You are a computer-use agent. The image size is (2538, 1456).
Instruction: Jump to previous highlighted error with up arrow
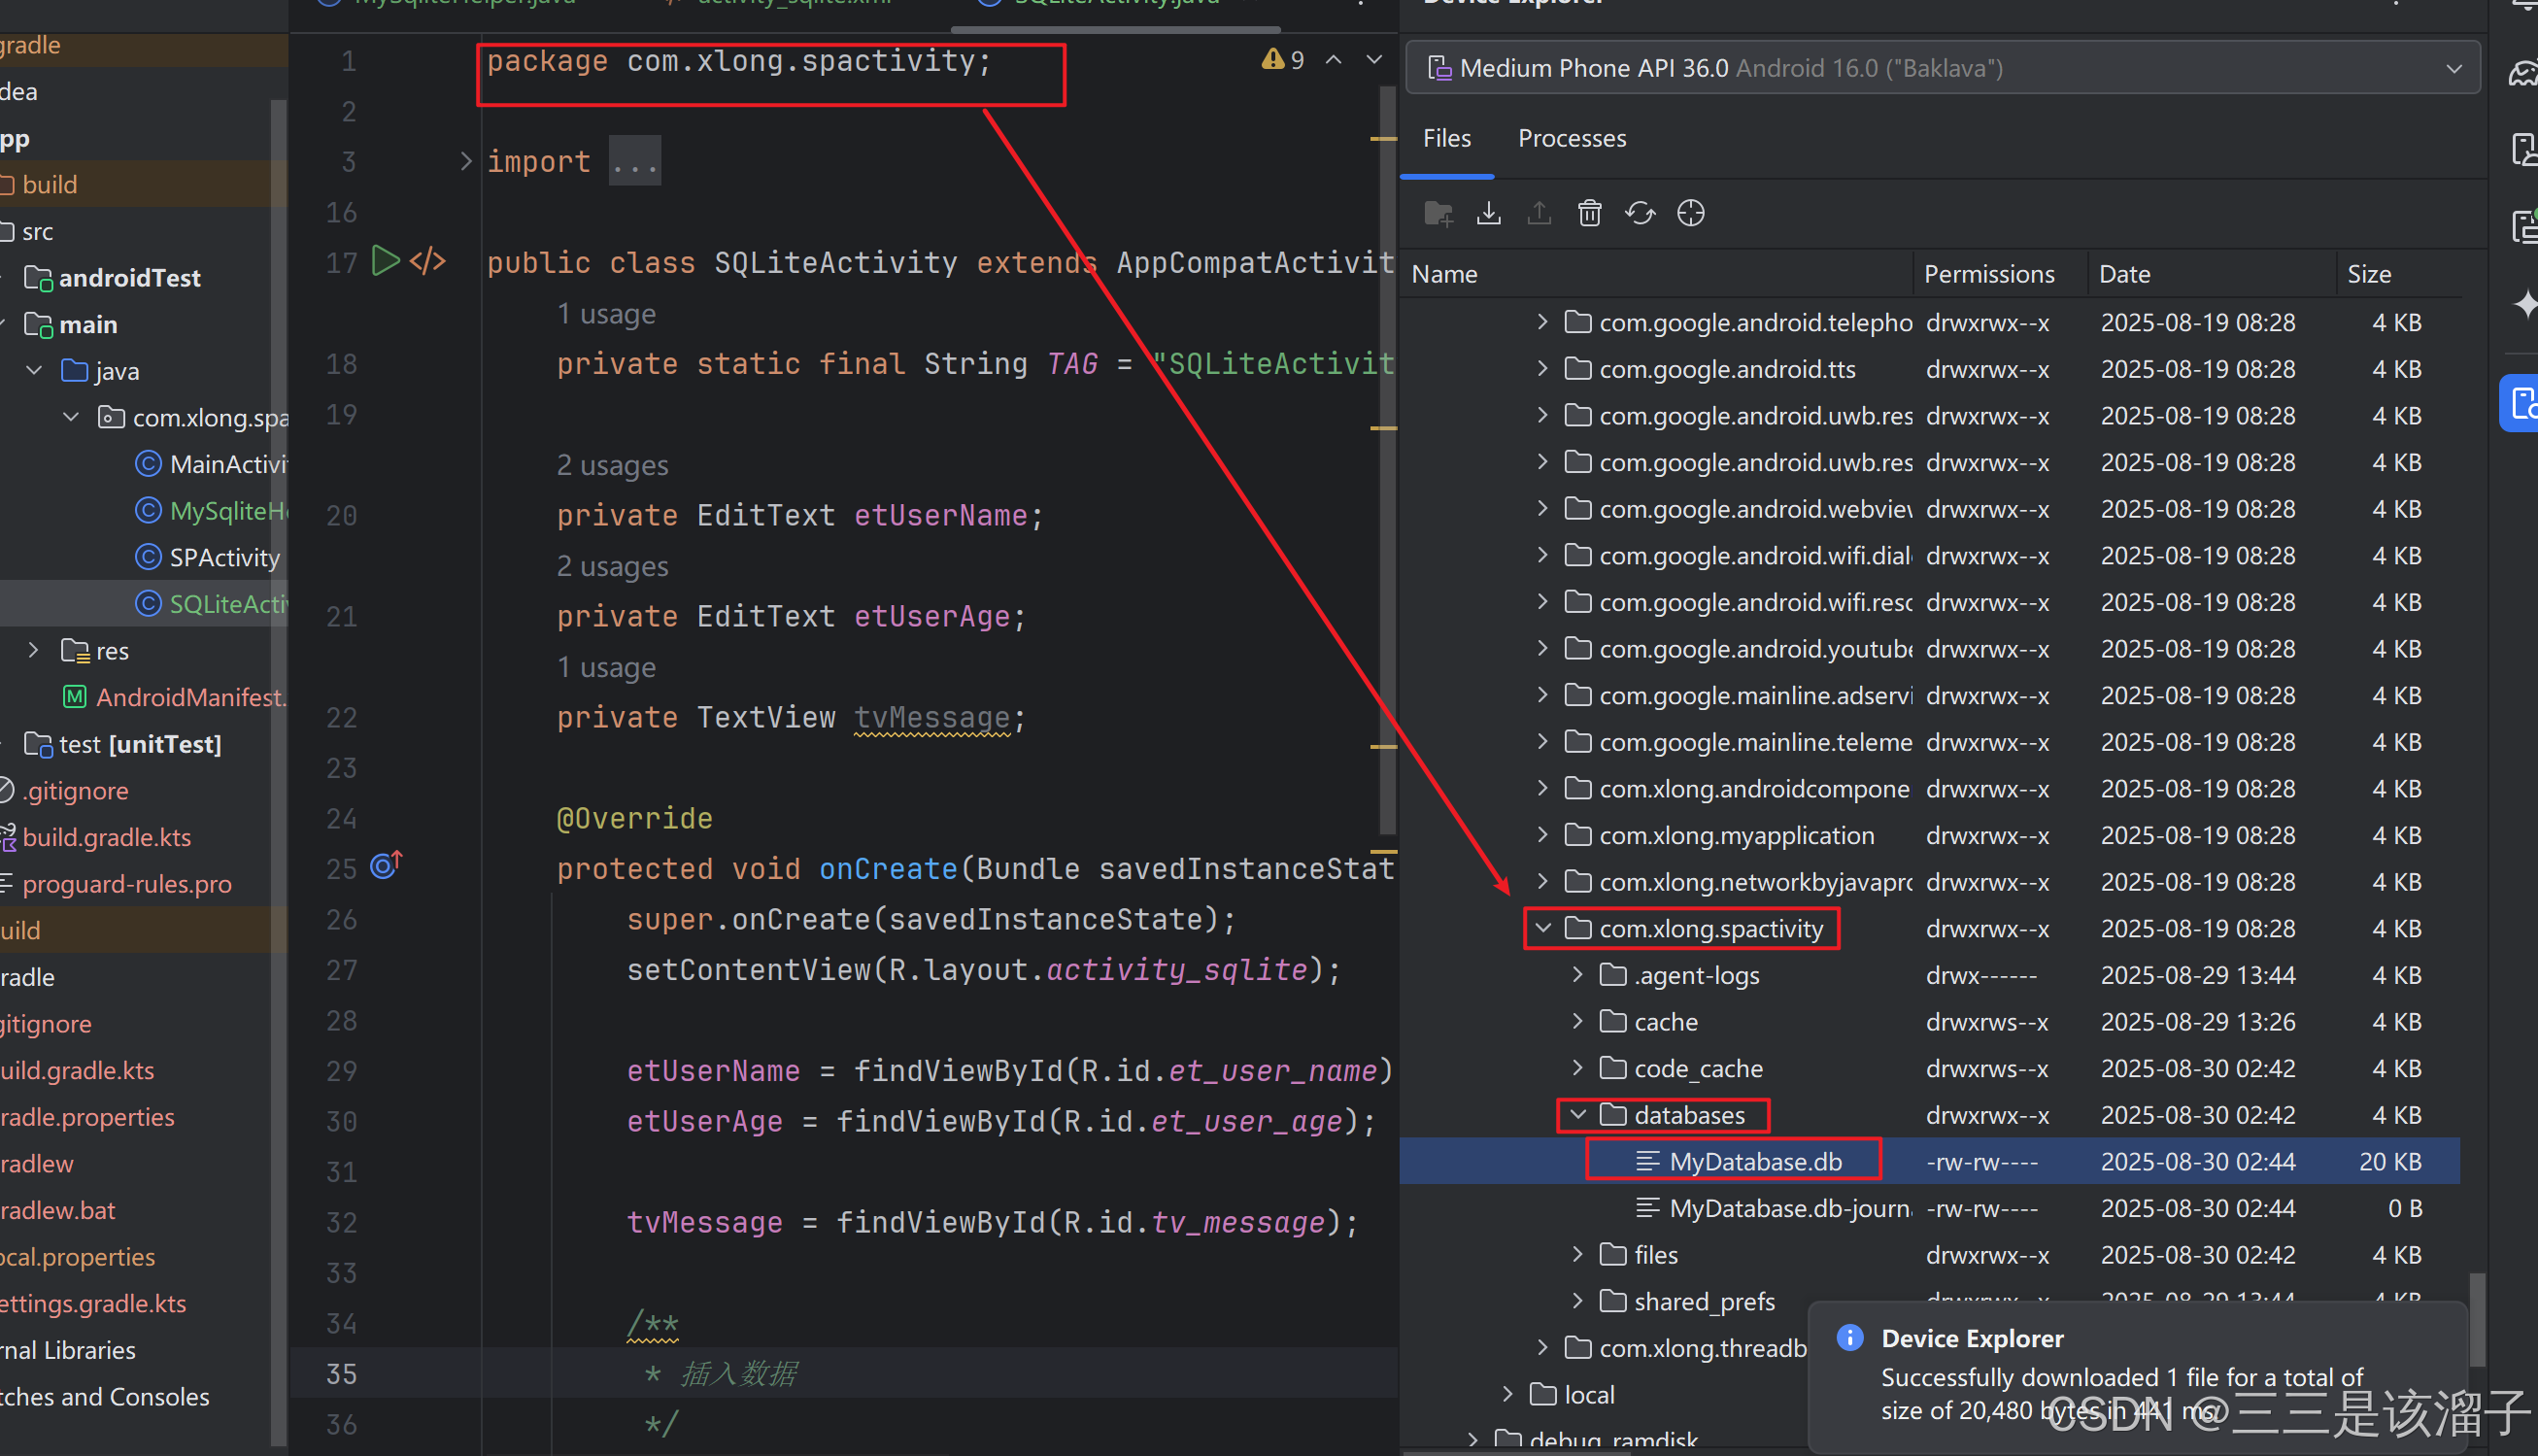(1333, 59)
